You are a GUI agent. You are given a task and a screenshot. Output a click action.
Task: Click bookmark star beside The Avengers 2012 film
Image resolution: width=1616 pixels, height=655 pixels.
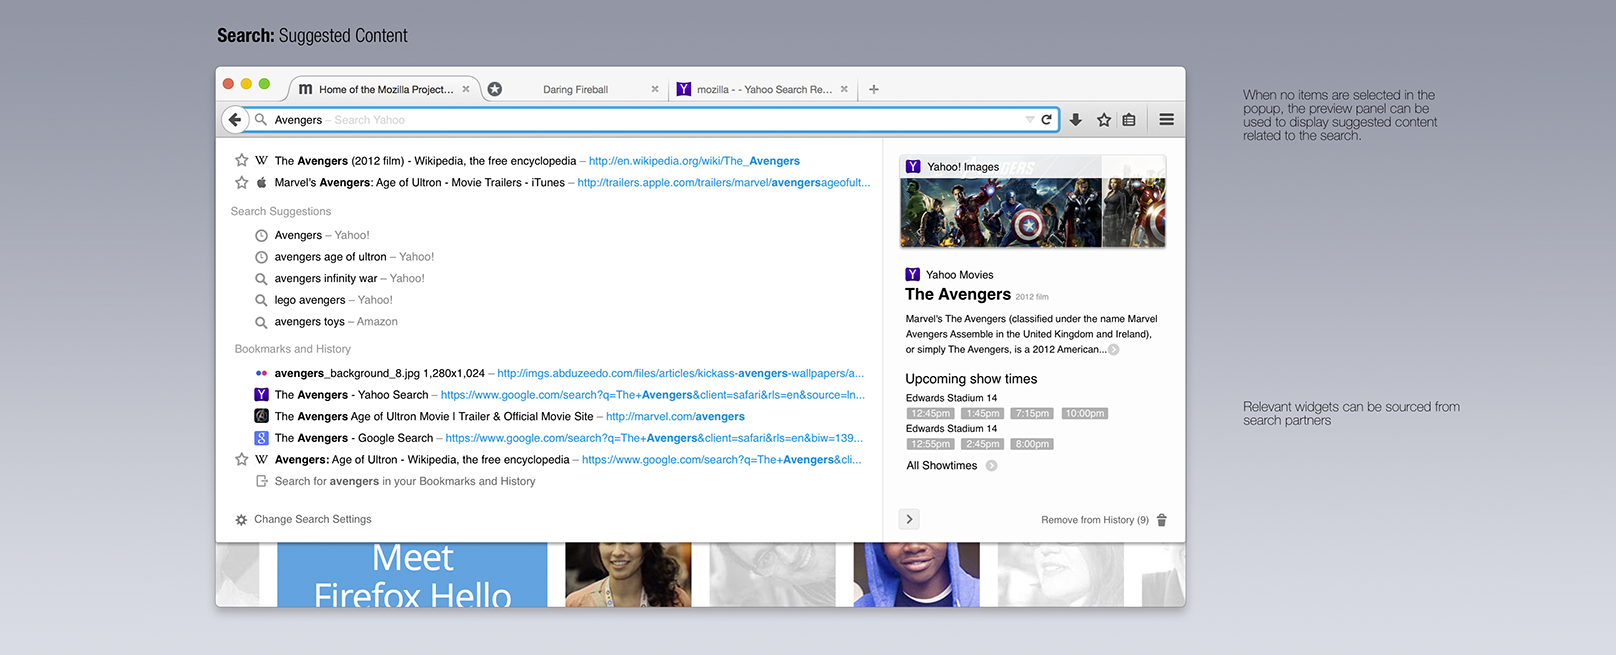pos(241,160)
